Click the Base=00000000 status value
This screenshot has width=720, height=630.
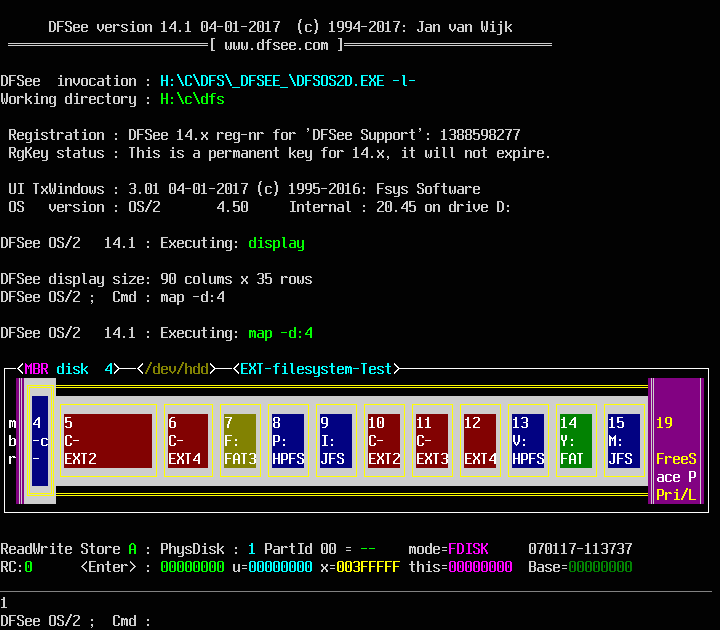coord(580,567)
